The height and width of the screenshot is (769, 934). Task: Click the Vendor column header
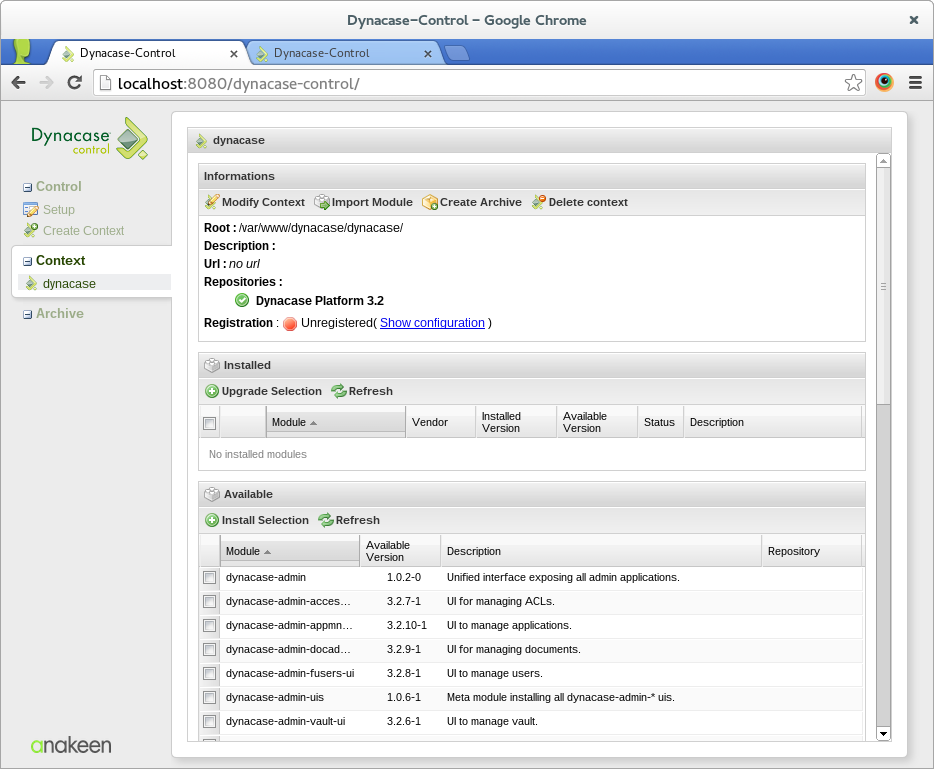[x=441, y=422]
